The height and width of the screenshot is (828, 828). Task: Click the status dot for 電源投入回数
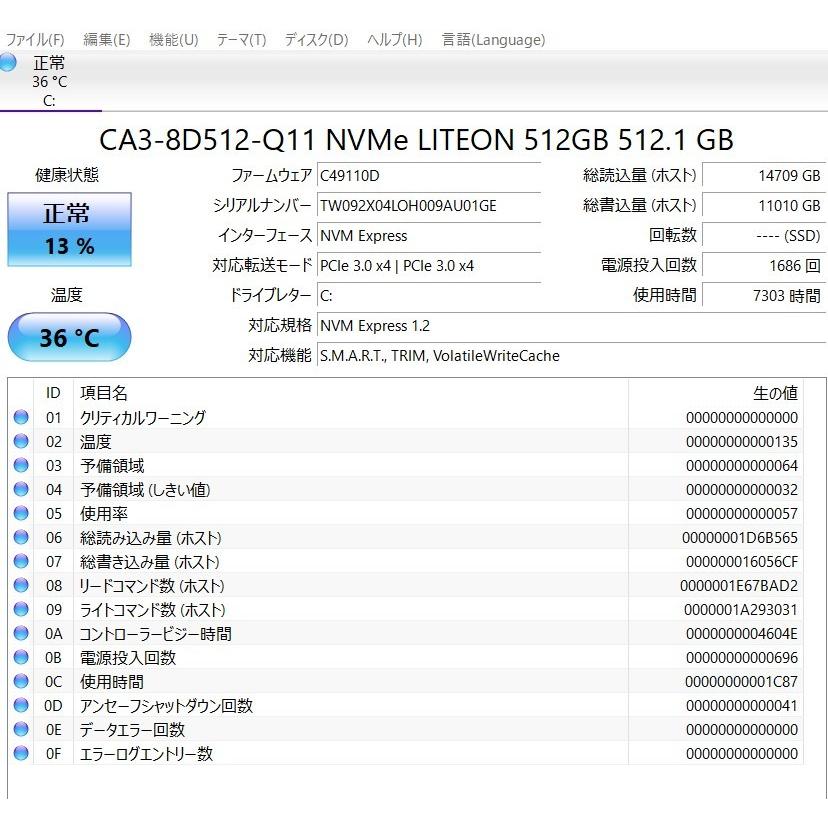pyautogui.click(x=22, y=657)
